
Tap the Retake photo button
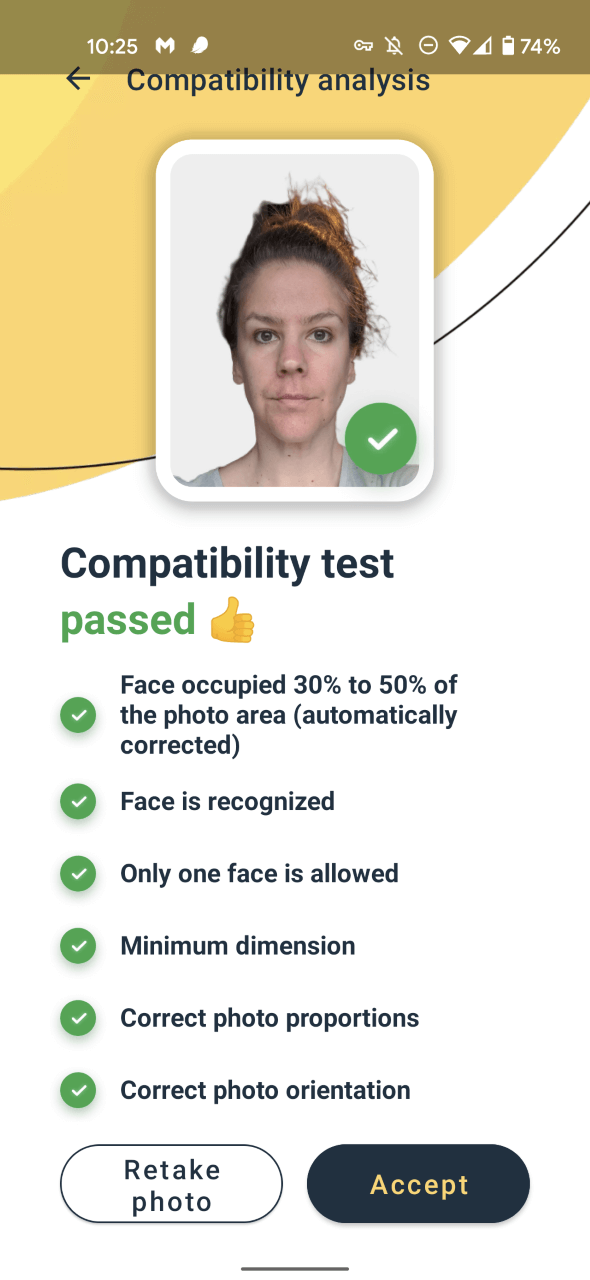(172, 1184)
